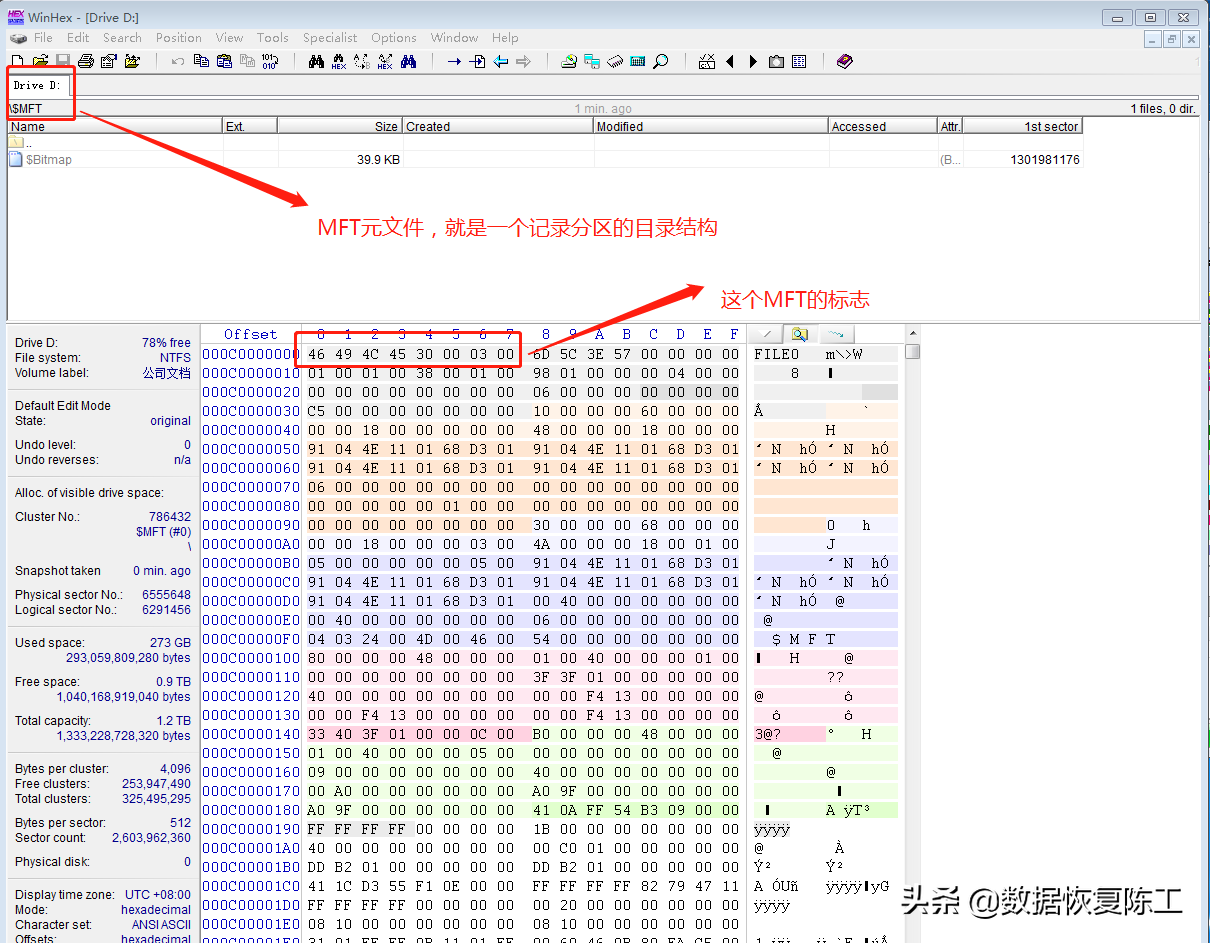Click the Calculator toolbar icon
1210x943 pixels.
pos(638,62)
